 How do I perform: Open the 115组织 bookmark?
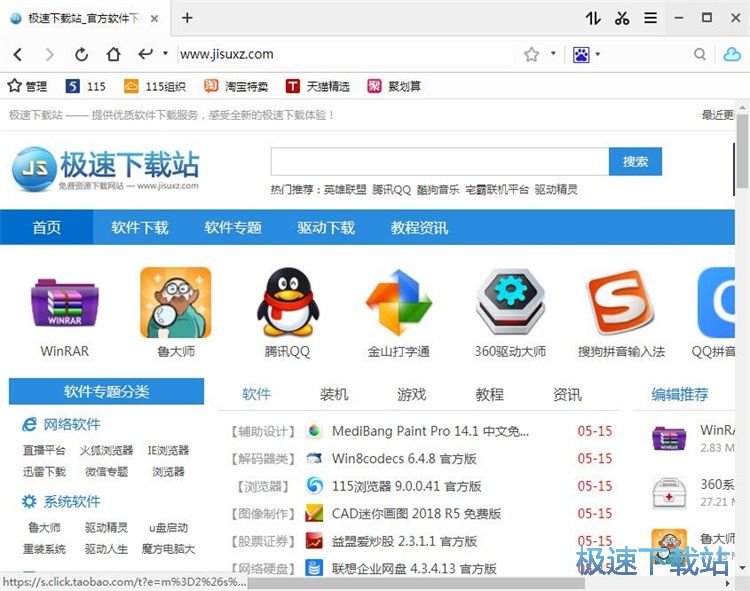[154, 86]
